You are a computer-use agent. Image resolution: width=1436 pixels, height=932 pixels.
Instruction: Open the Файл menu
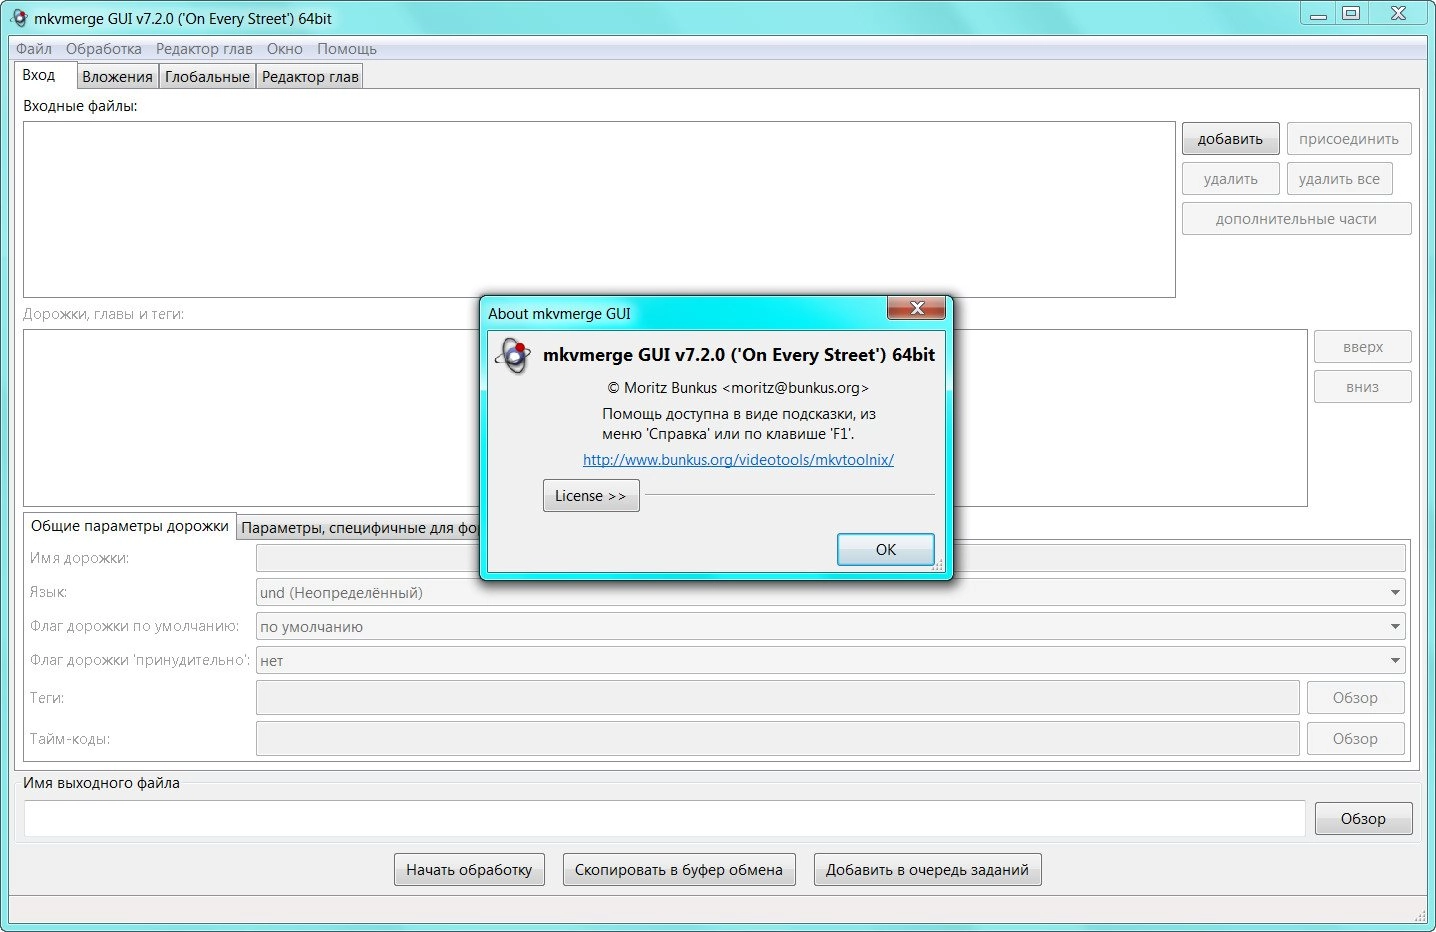coord(34,49)
